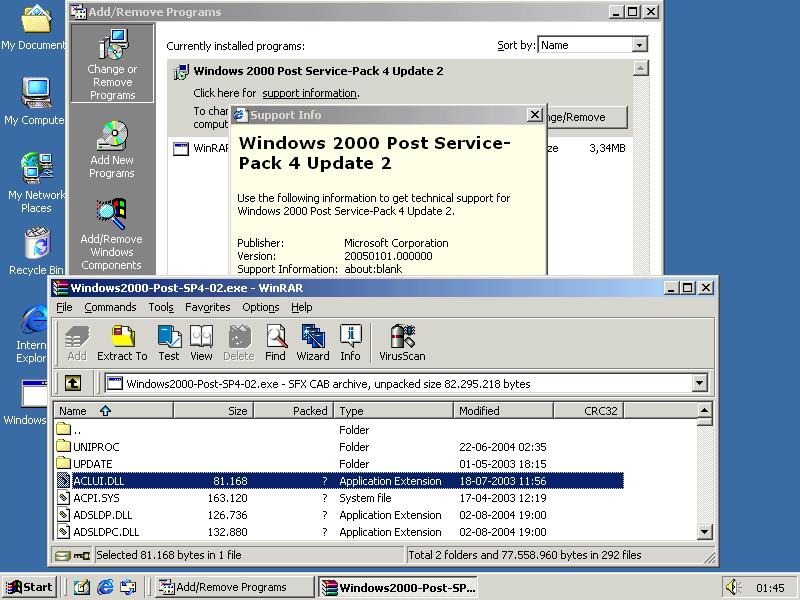Select the My Computer desktop icon
The width and height of the screenshot is (800, 600).
coord(35,101)
